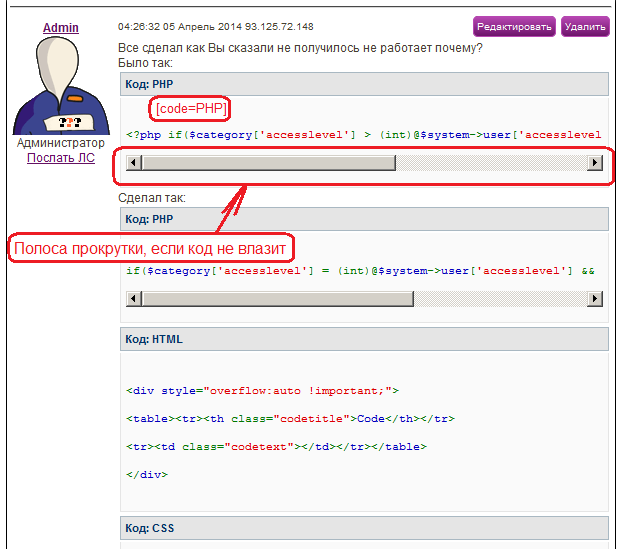The height and width of the screenshot is (549, 627).
Task: Click the Послать ЛС link
Action: (61, 158)
